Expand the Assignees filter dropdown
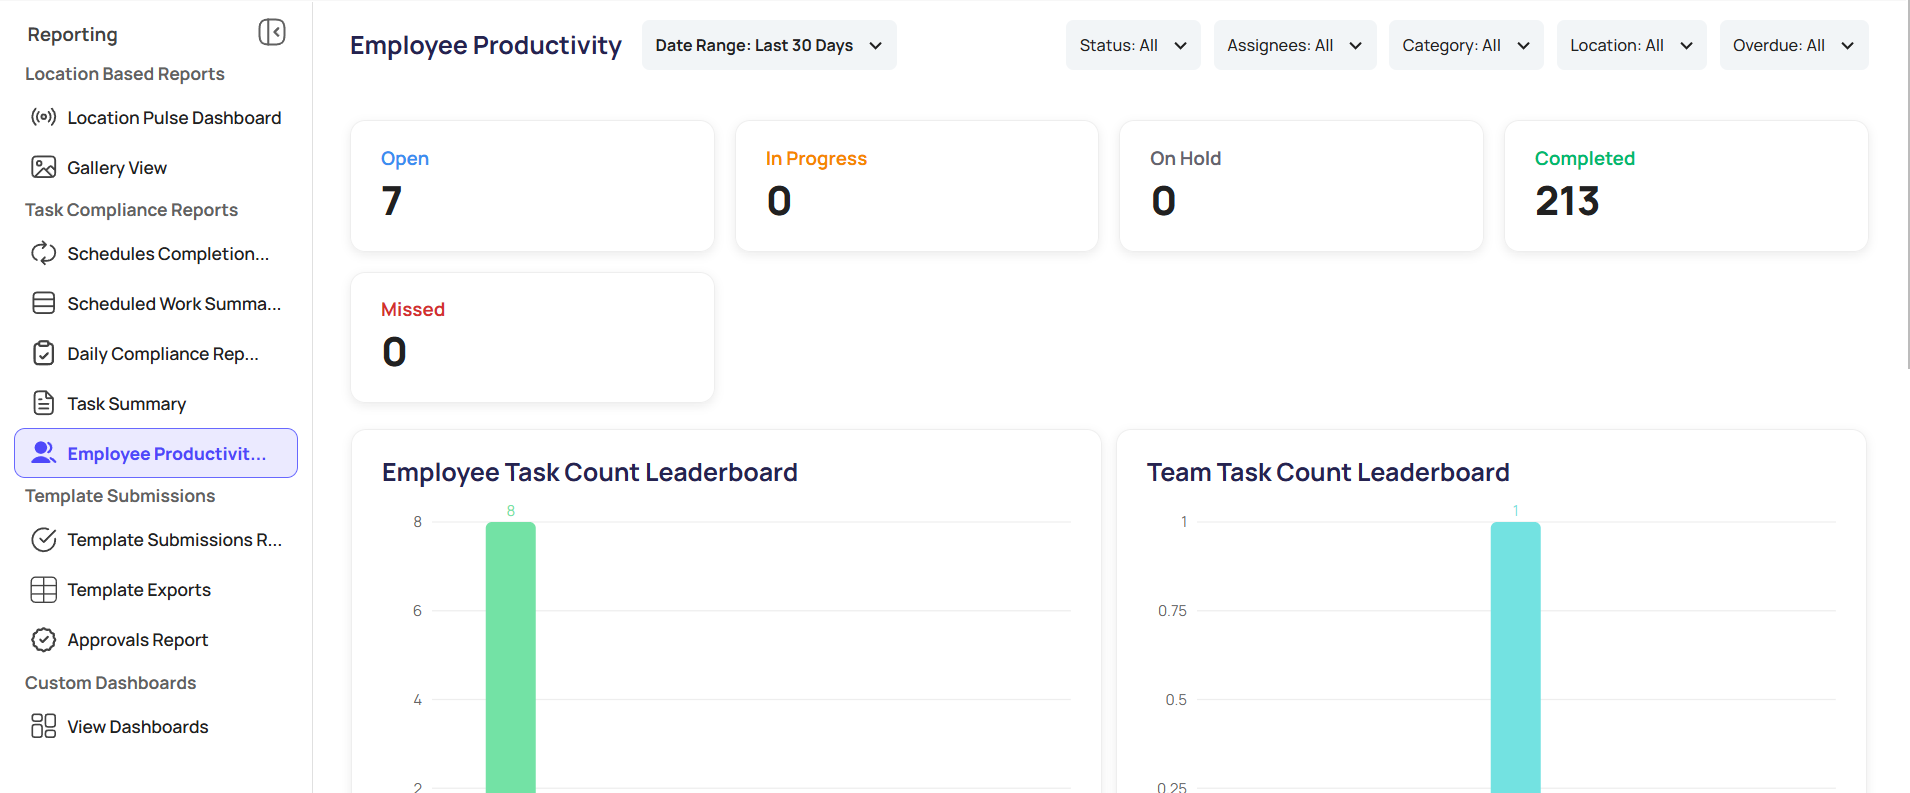The width and height of the screenshot is (1910, 793). 1295,45
